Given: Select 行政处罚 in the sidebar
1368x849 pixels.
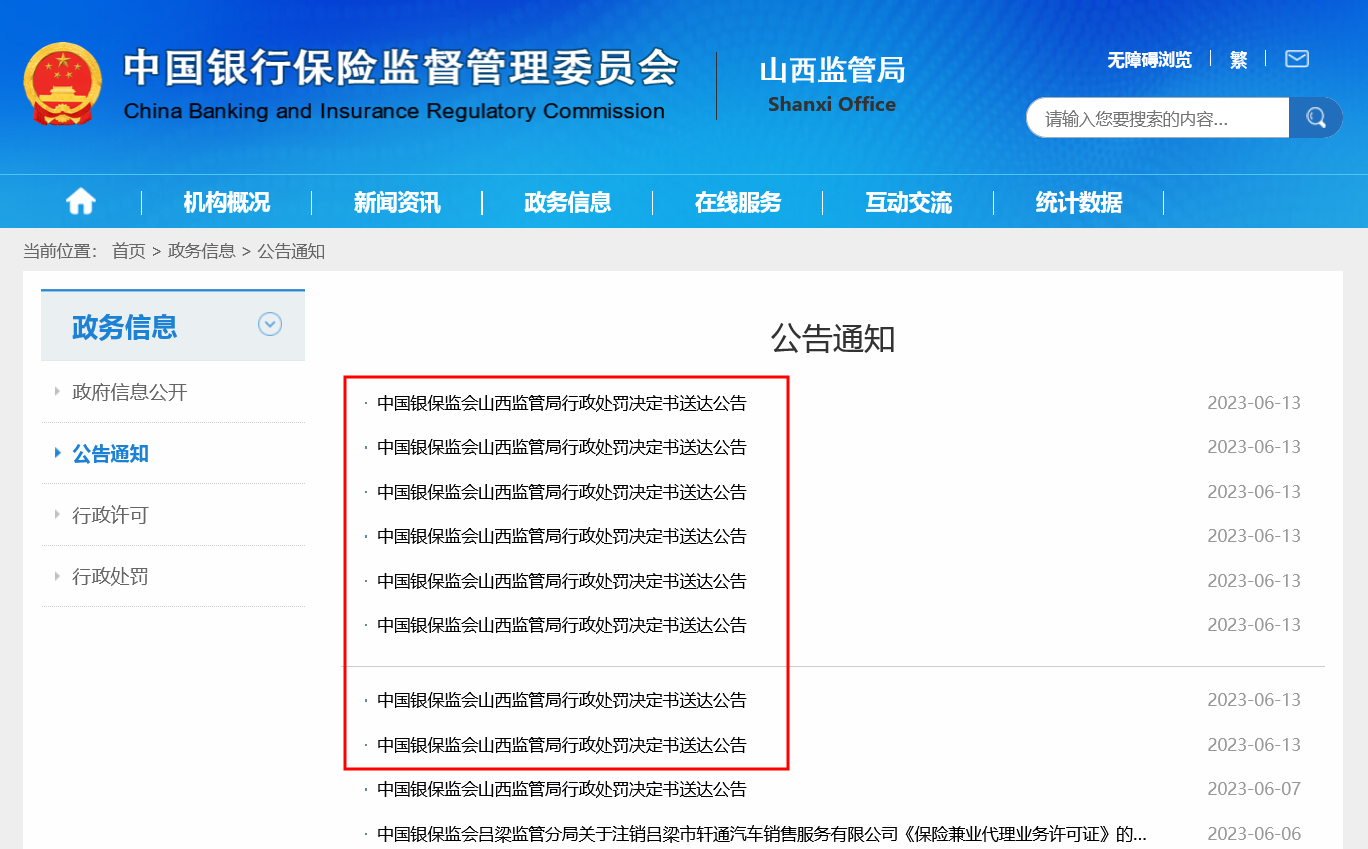Looking at the screenshot, I should [110, 576].
